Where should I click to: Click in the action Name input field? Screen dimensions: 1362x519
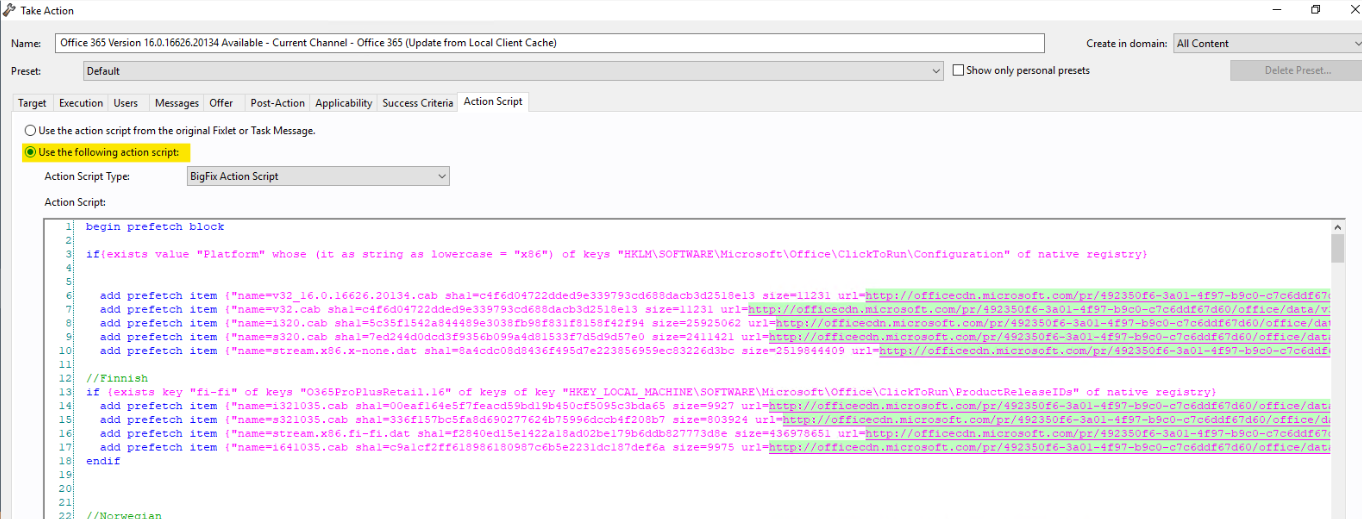coord(550,43)
